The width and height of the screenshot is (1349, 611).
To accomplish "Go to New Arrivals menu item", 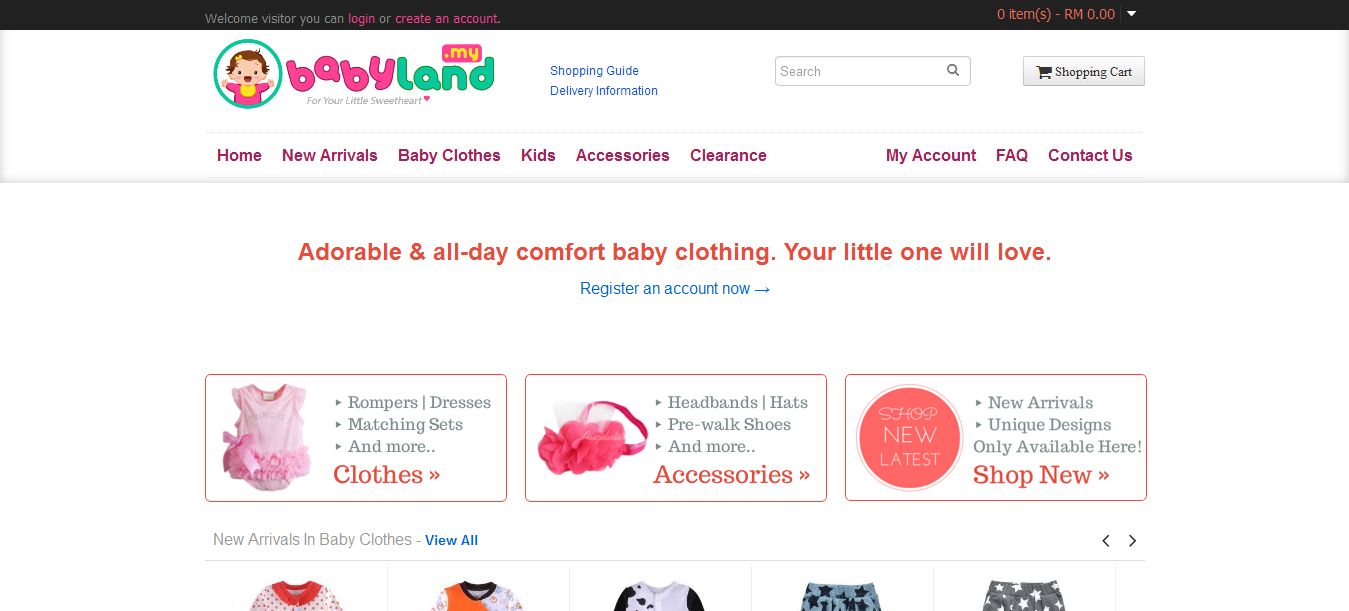I will coord(330,155).
